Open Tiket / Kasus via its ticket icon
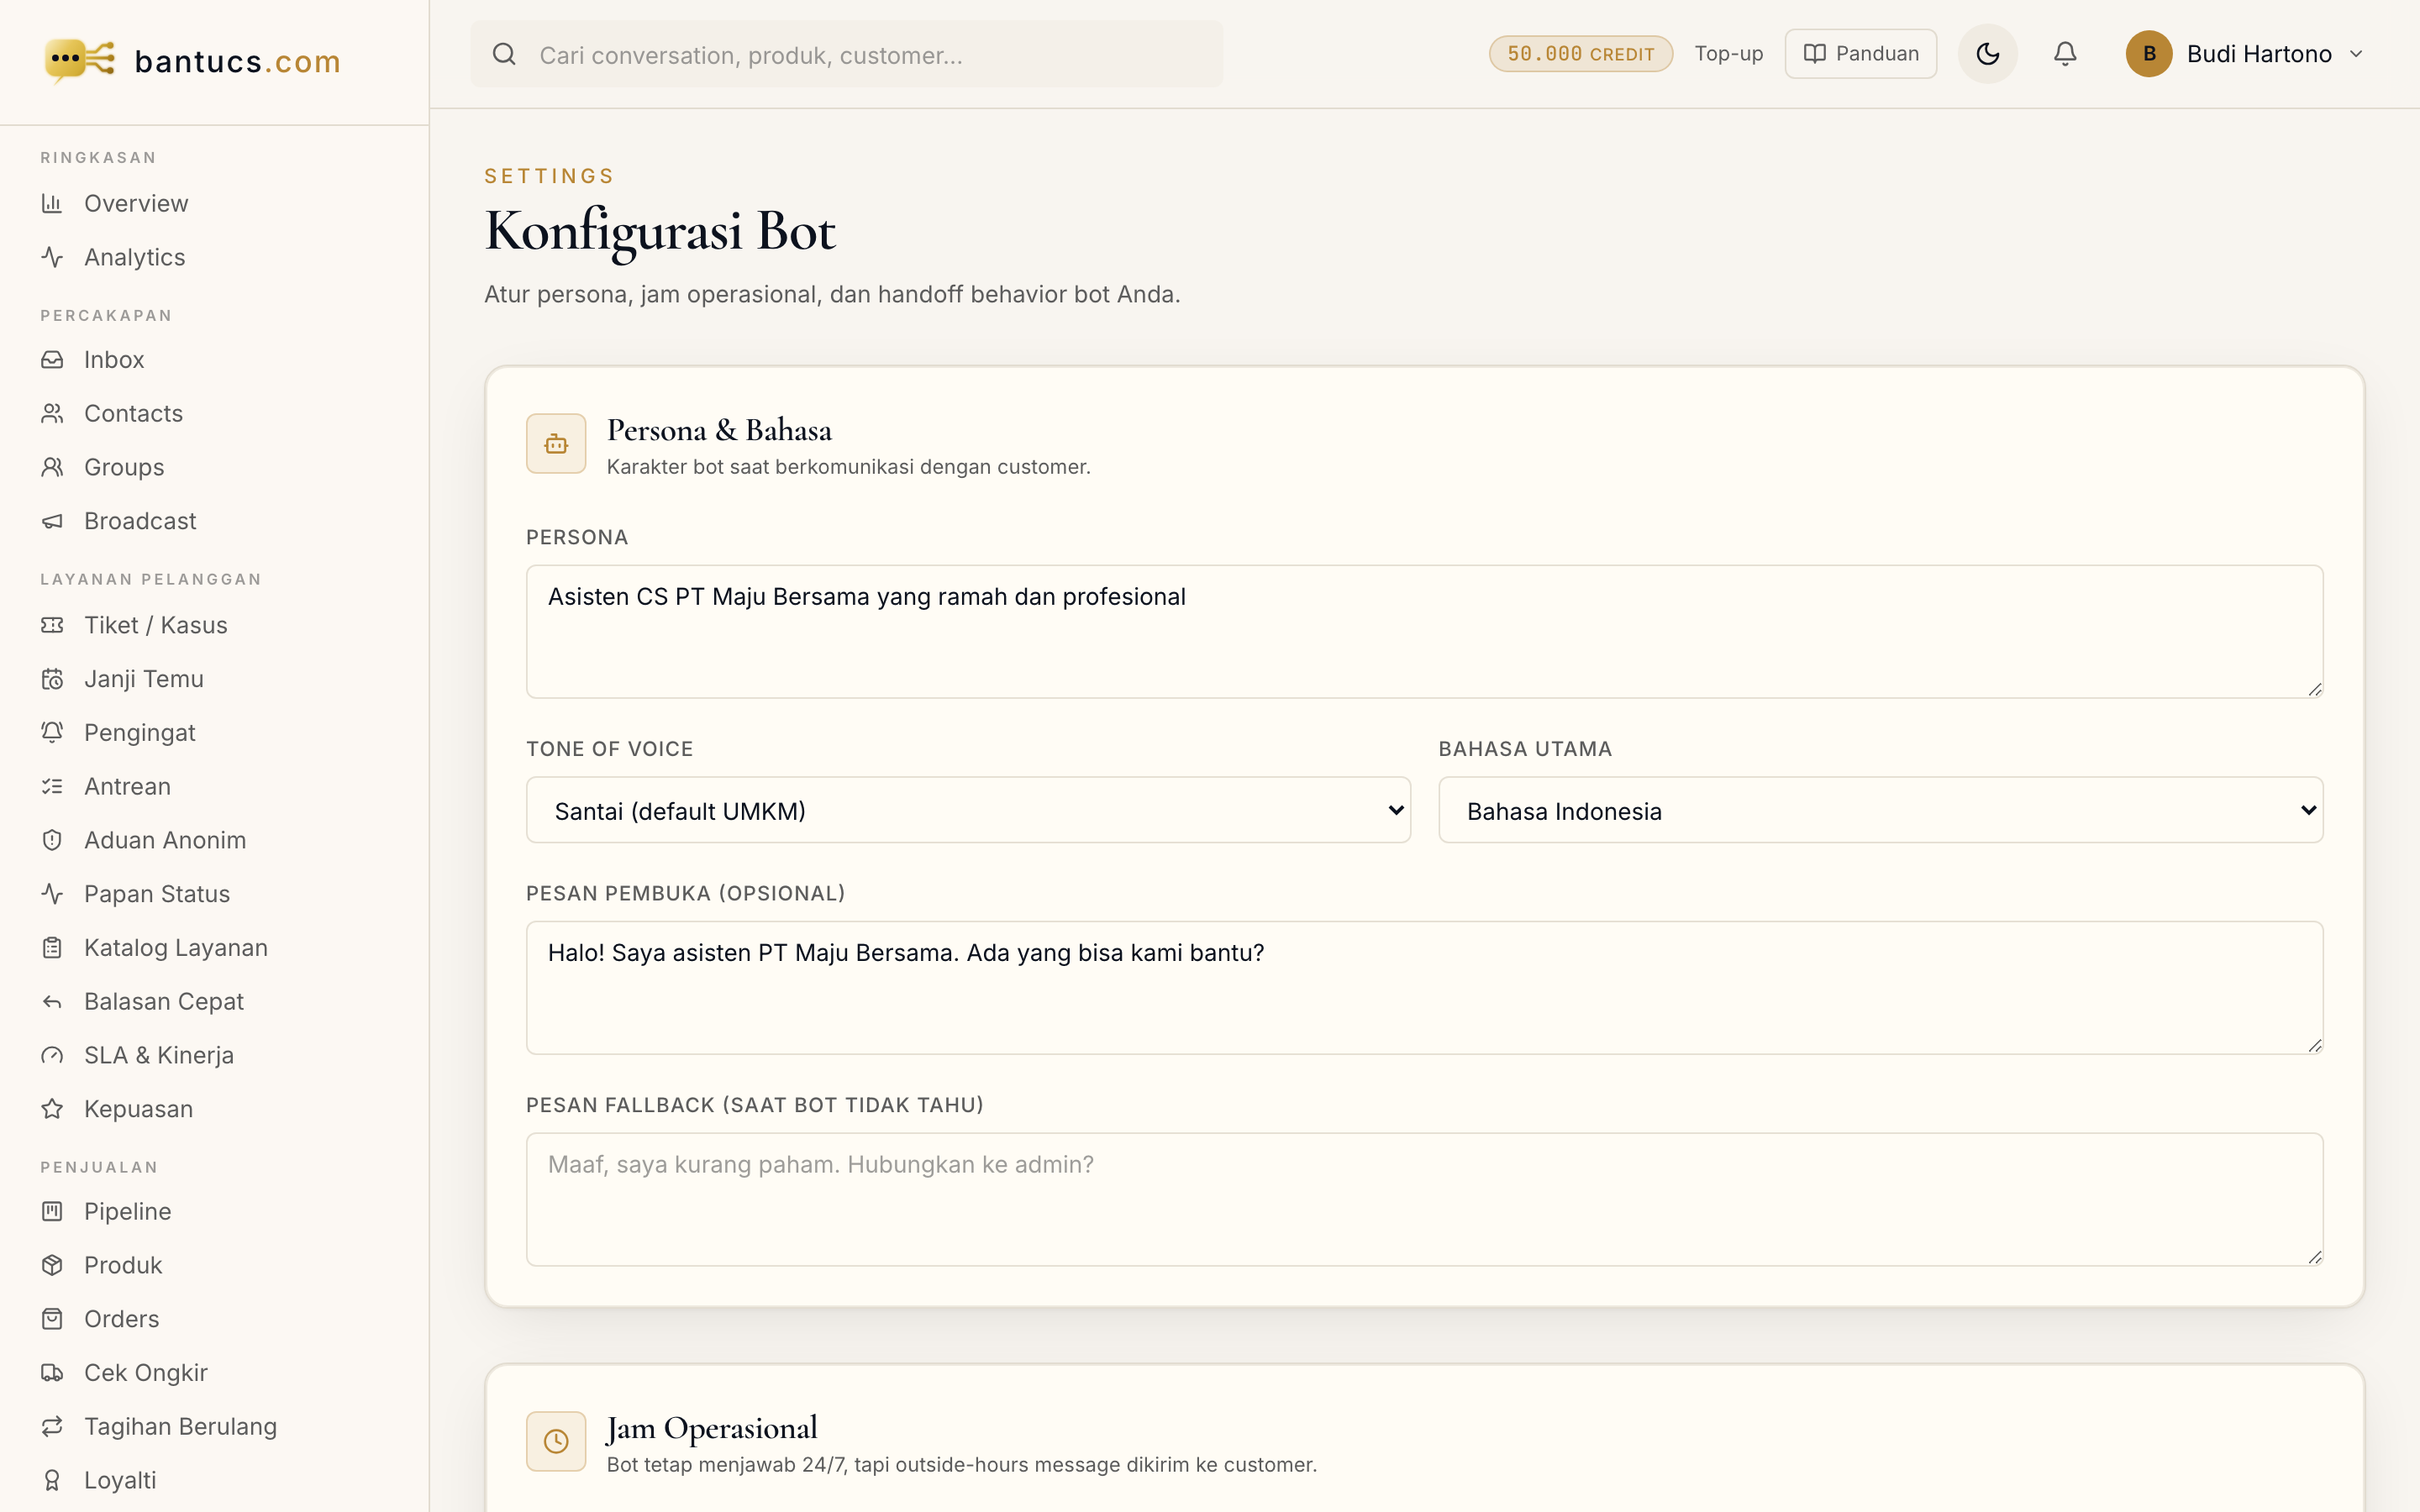Image resolution: width=2420 pixels, height=1512 pixels. click(52, 626)
